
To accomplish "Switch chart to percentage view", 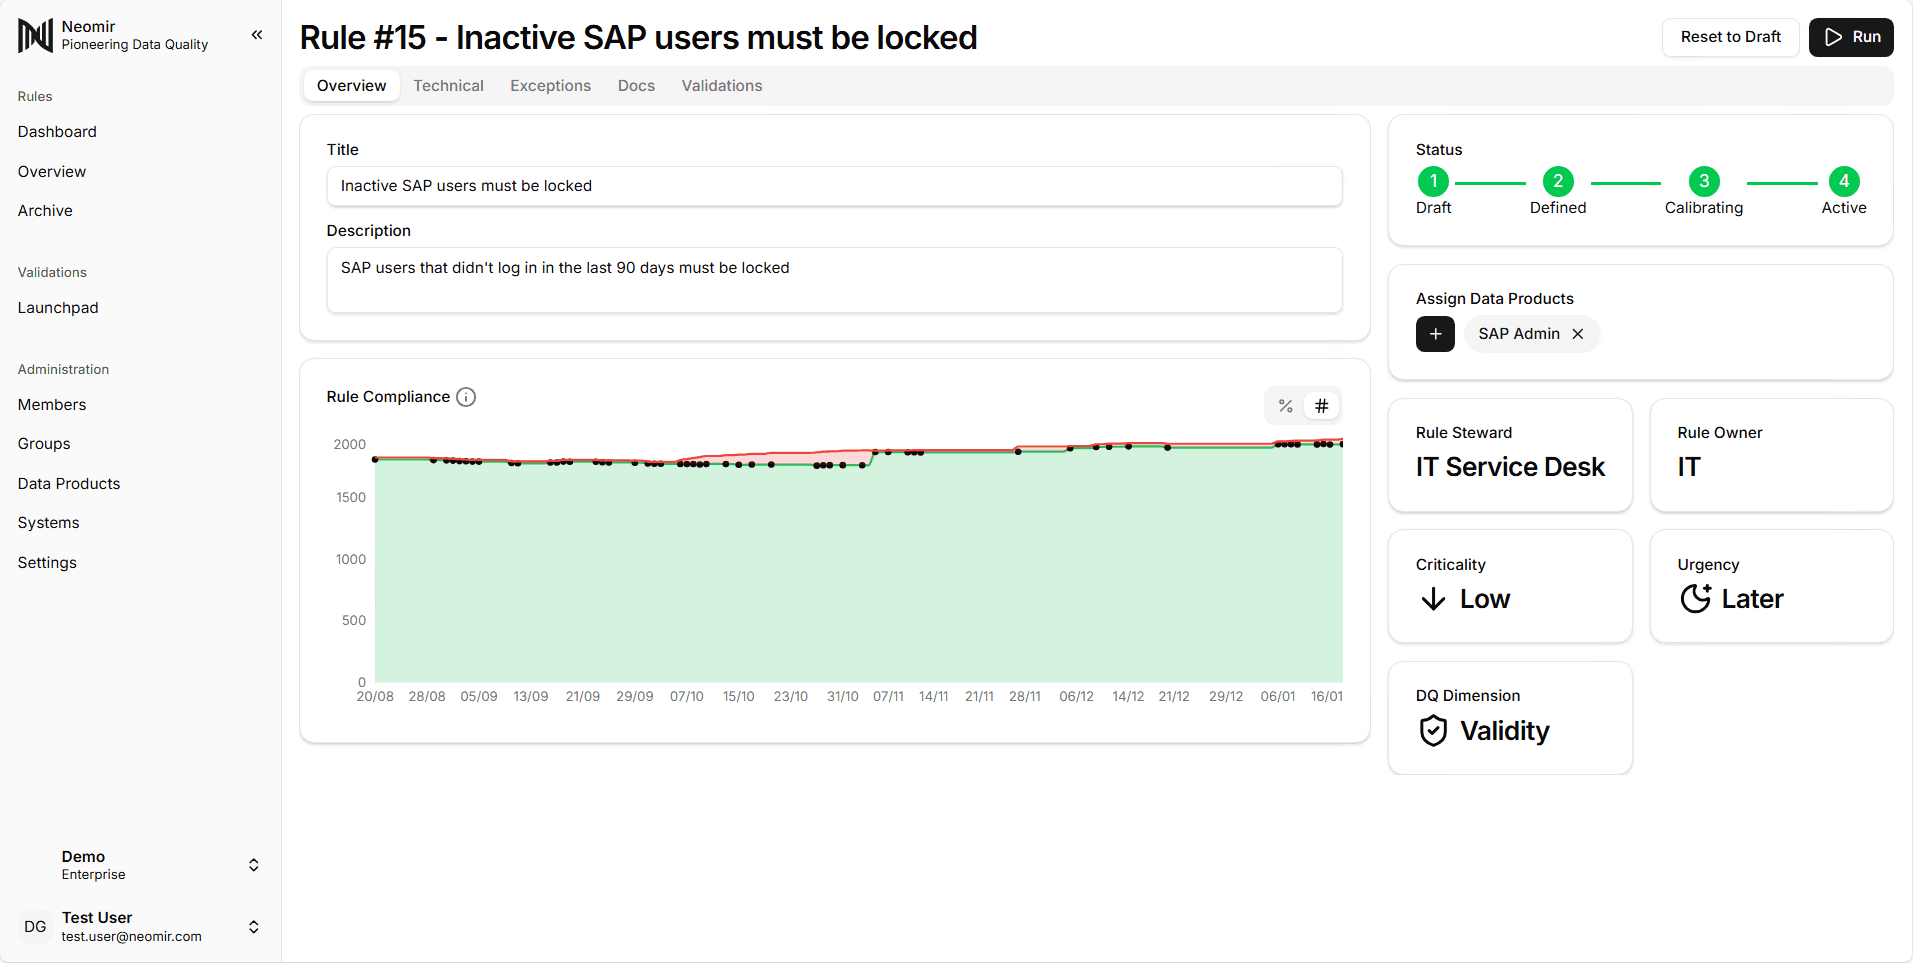I will 1286,406.
